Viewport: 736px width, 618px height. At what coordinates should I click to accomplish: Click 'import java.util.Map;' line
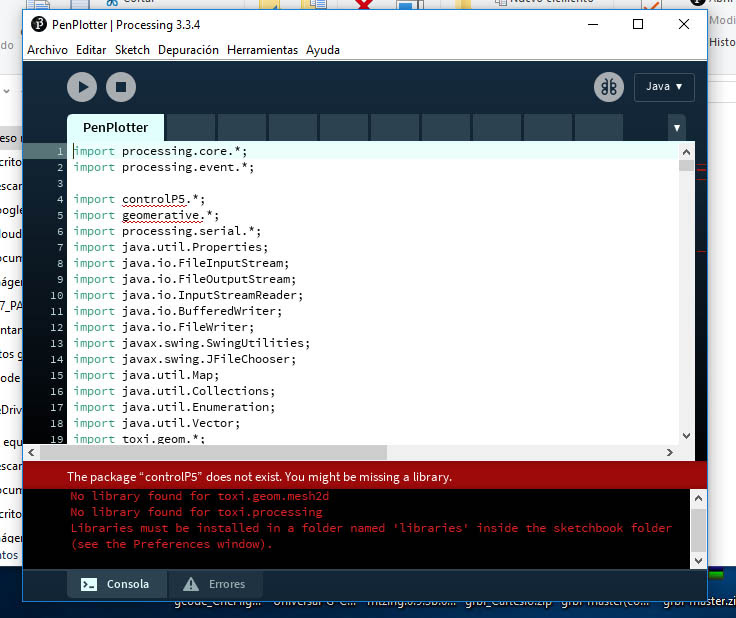coord(146,375)
